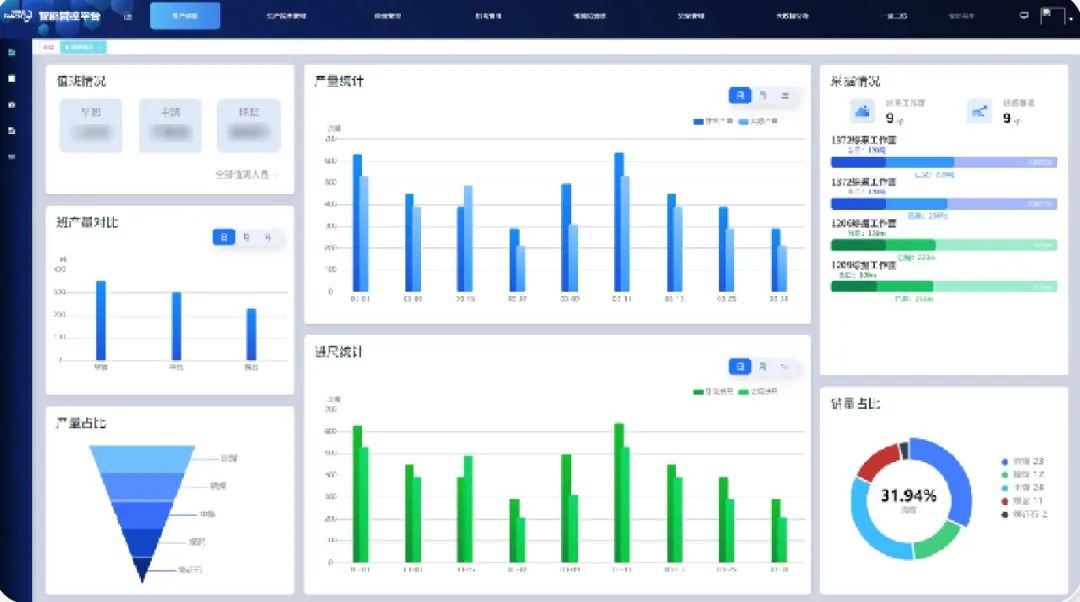The height and width of the screenshot is (602, 1080).
Task: Click the 1209 working face green progress bar
Action: (944, 287)
